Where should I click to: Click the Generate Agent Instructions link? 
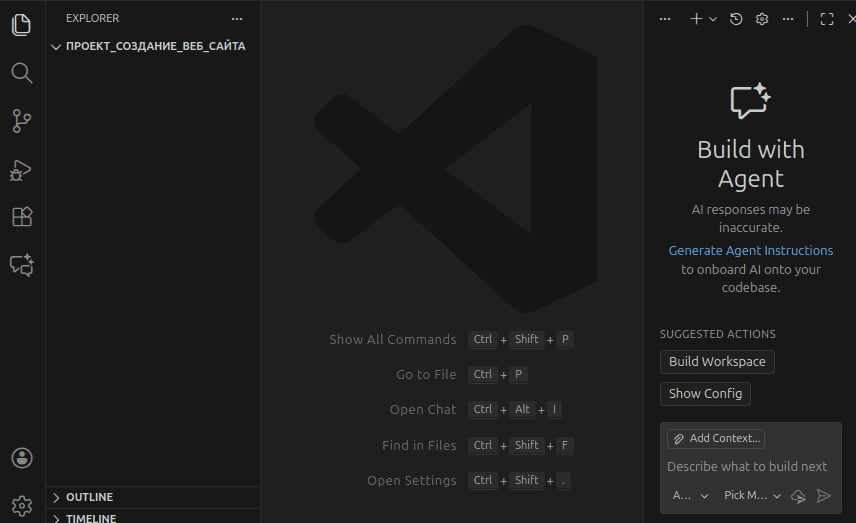750,250
